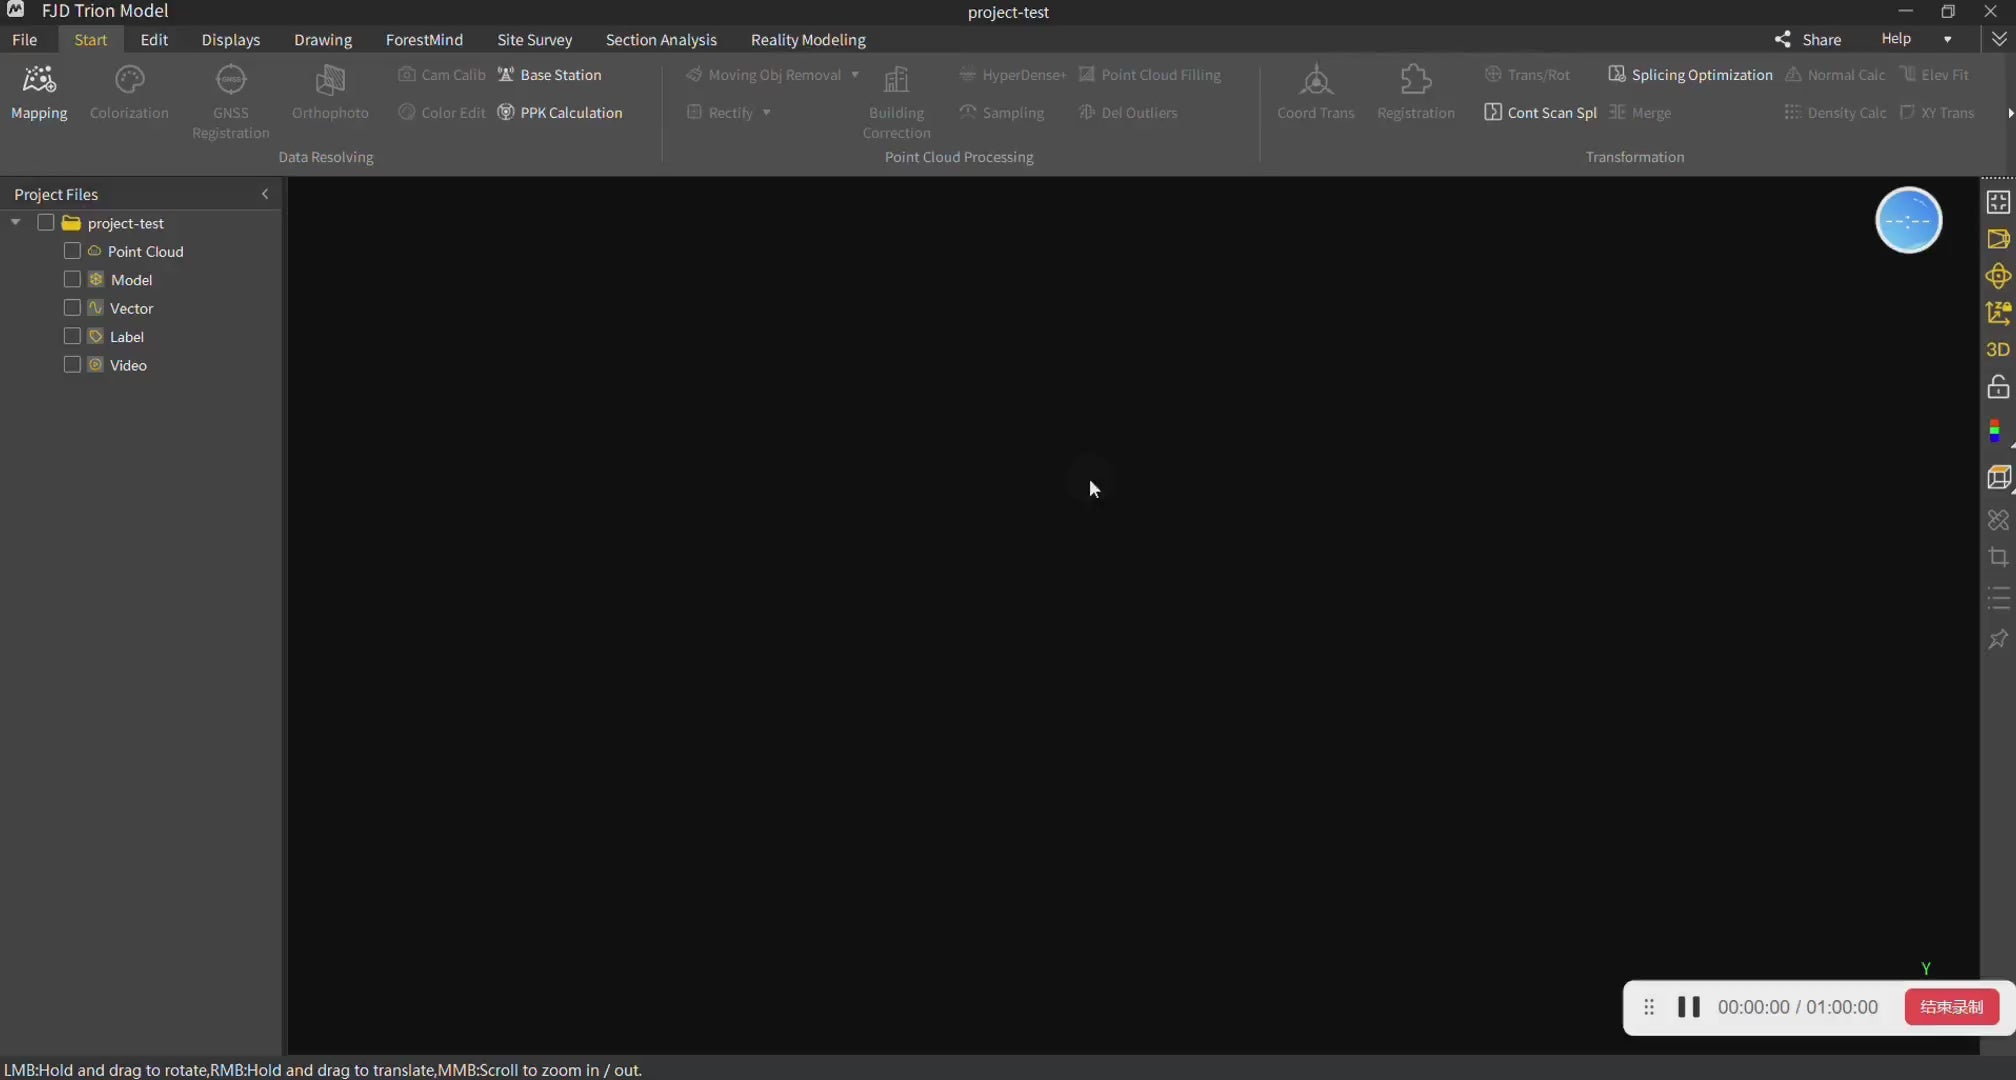
Task: Switch to the Displays tab
Action: coord(231,40)
